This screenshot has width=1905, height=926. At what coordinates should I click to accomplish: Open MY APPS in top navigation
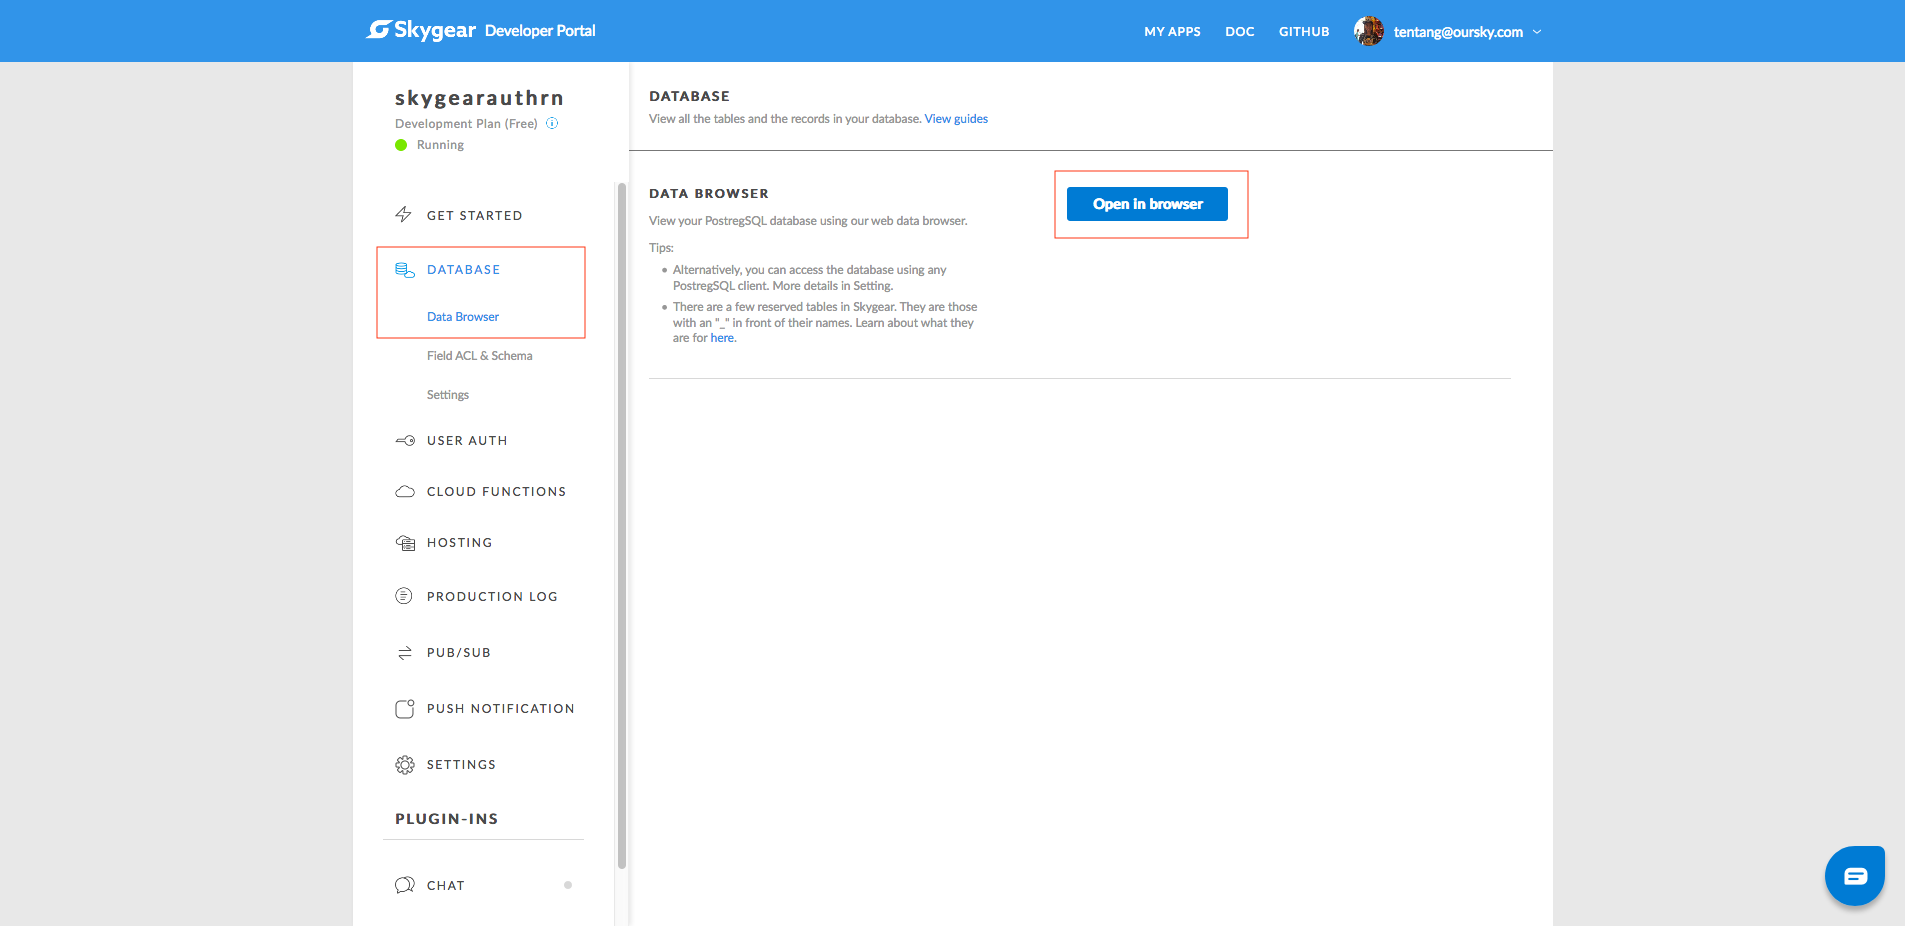[1172, 32]
